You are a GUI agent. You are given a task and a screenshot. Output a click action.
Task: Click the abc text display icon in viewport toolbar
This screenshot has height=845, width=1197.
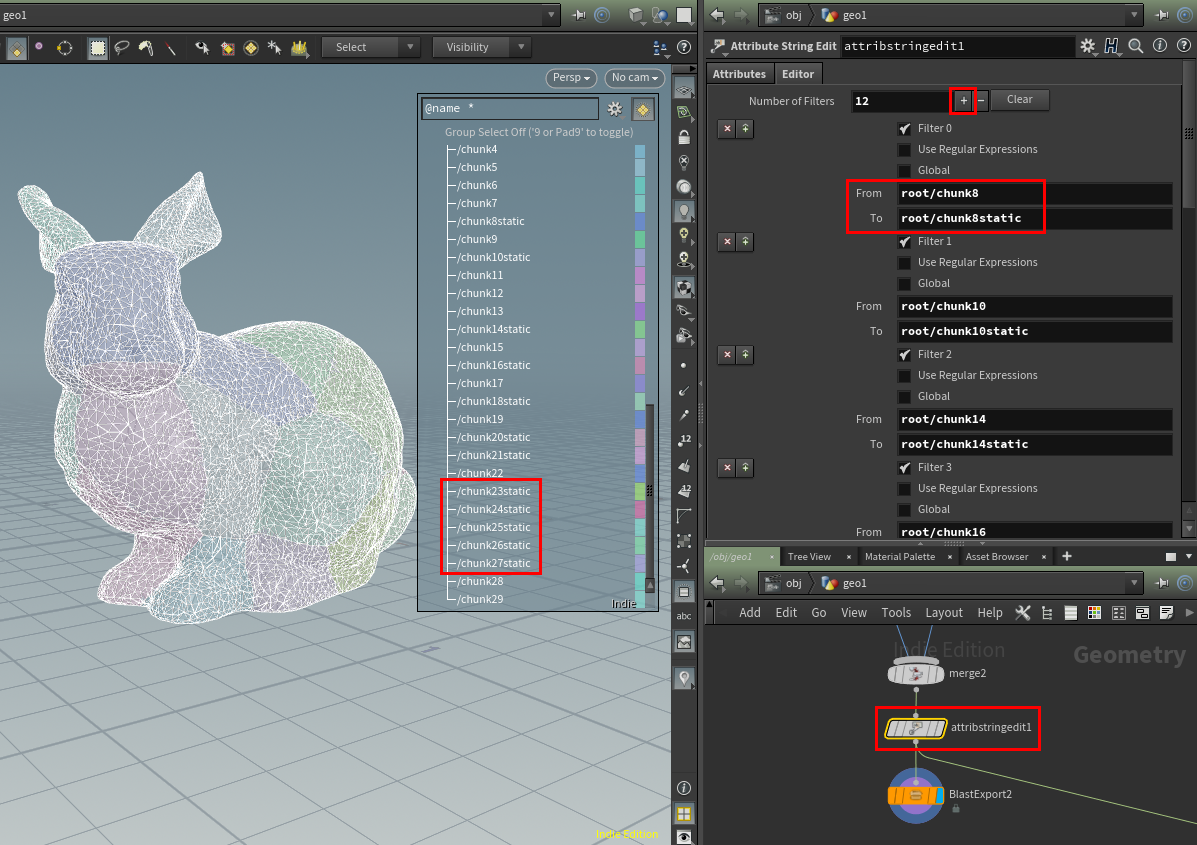click(x=683, y=616)
